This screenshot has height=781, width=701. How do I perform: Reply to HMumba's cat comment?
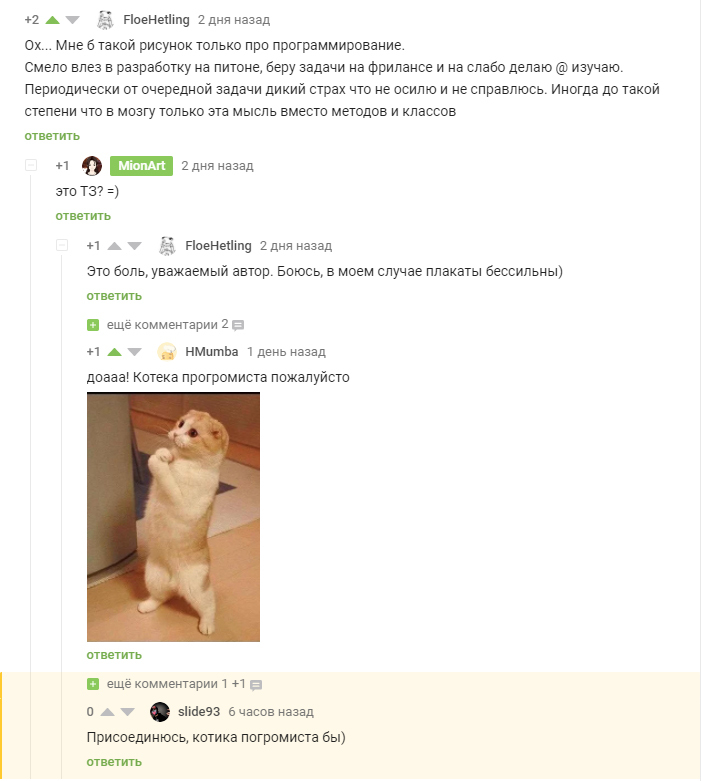(114, 655)
